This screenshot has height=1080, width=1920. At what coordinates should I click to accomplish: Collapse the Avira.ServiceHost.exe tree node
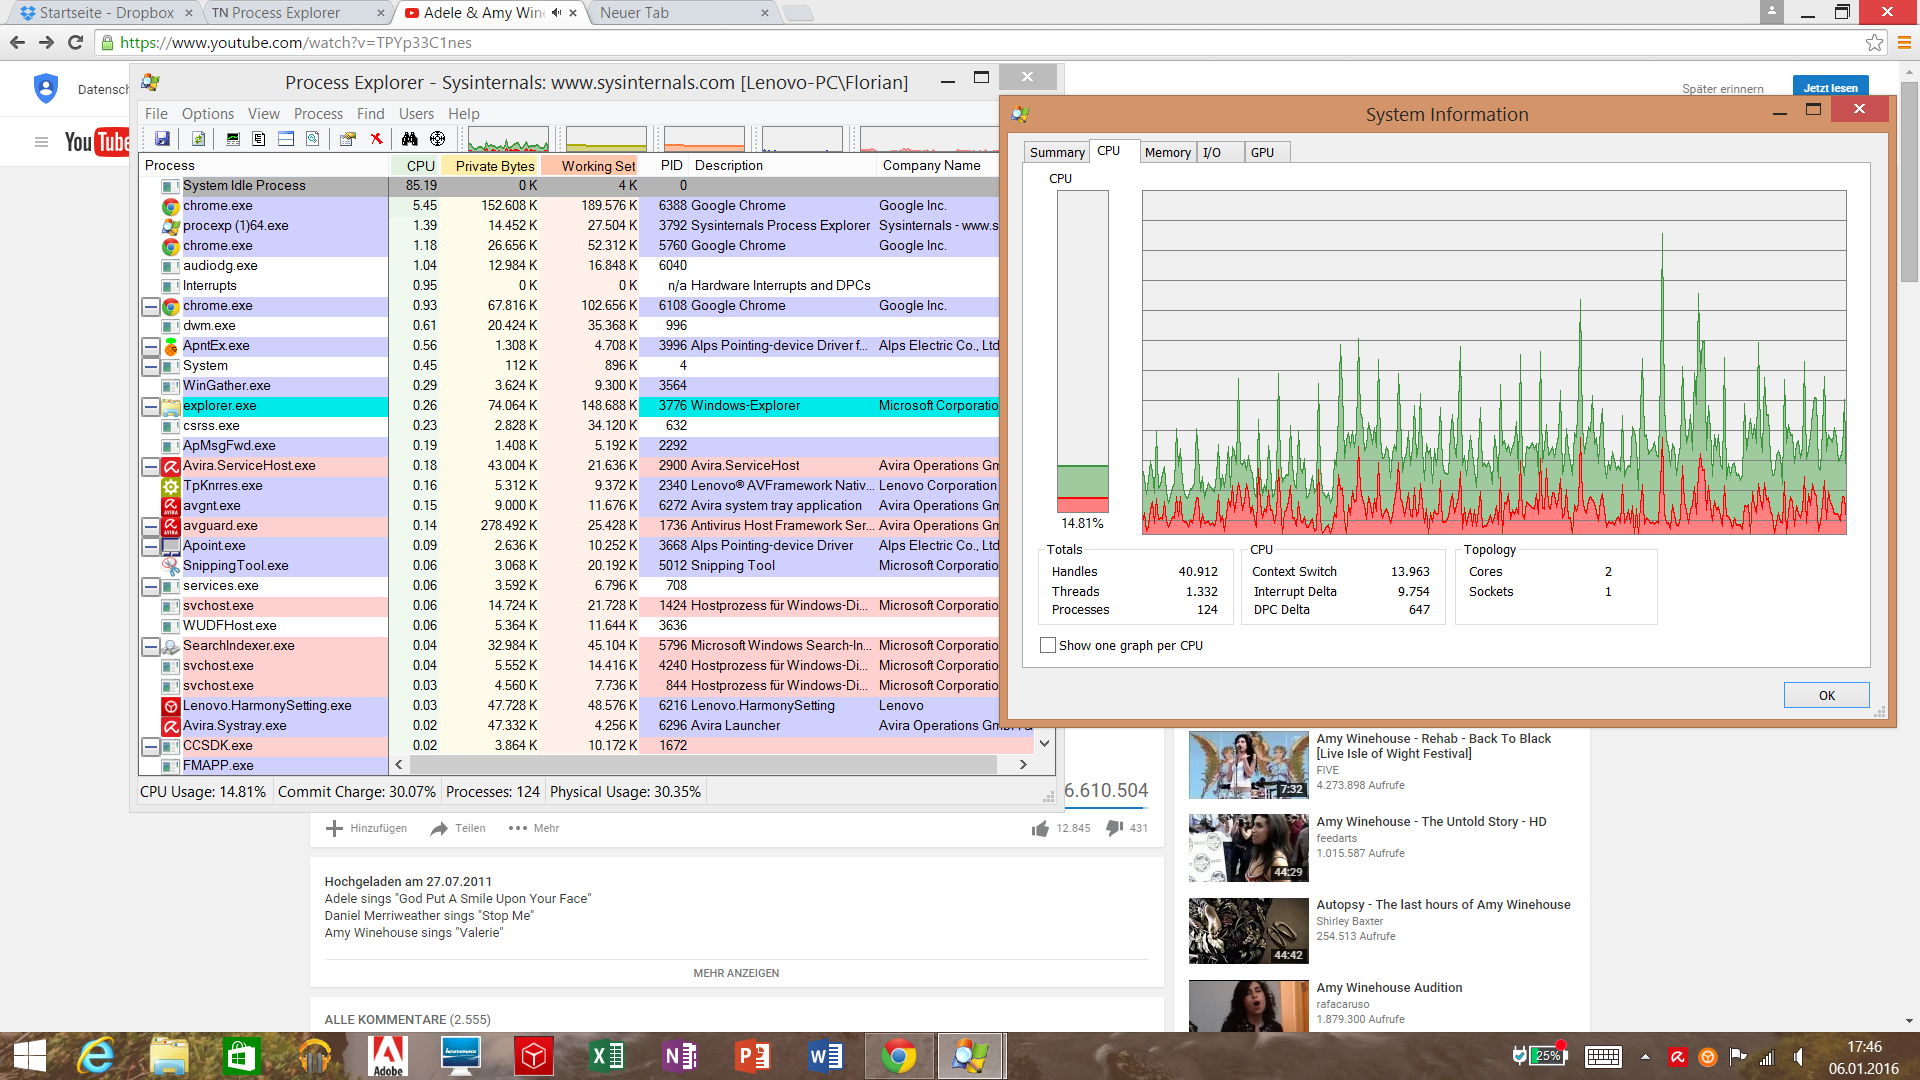coord(151,466)
